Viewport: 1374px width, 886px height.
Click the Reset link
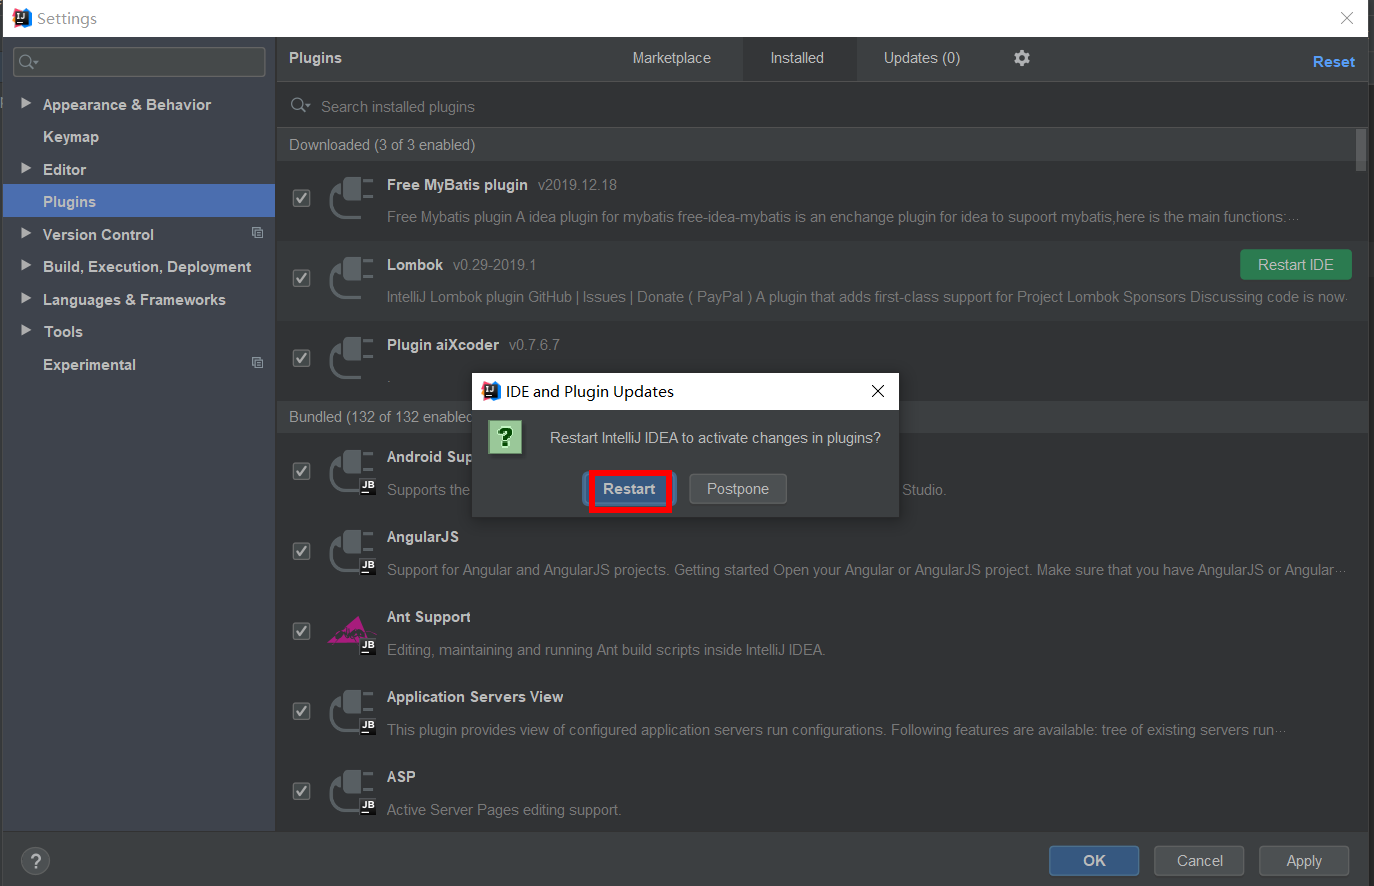pos(1333,62)
